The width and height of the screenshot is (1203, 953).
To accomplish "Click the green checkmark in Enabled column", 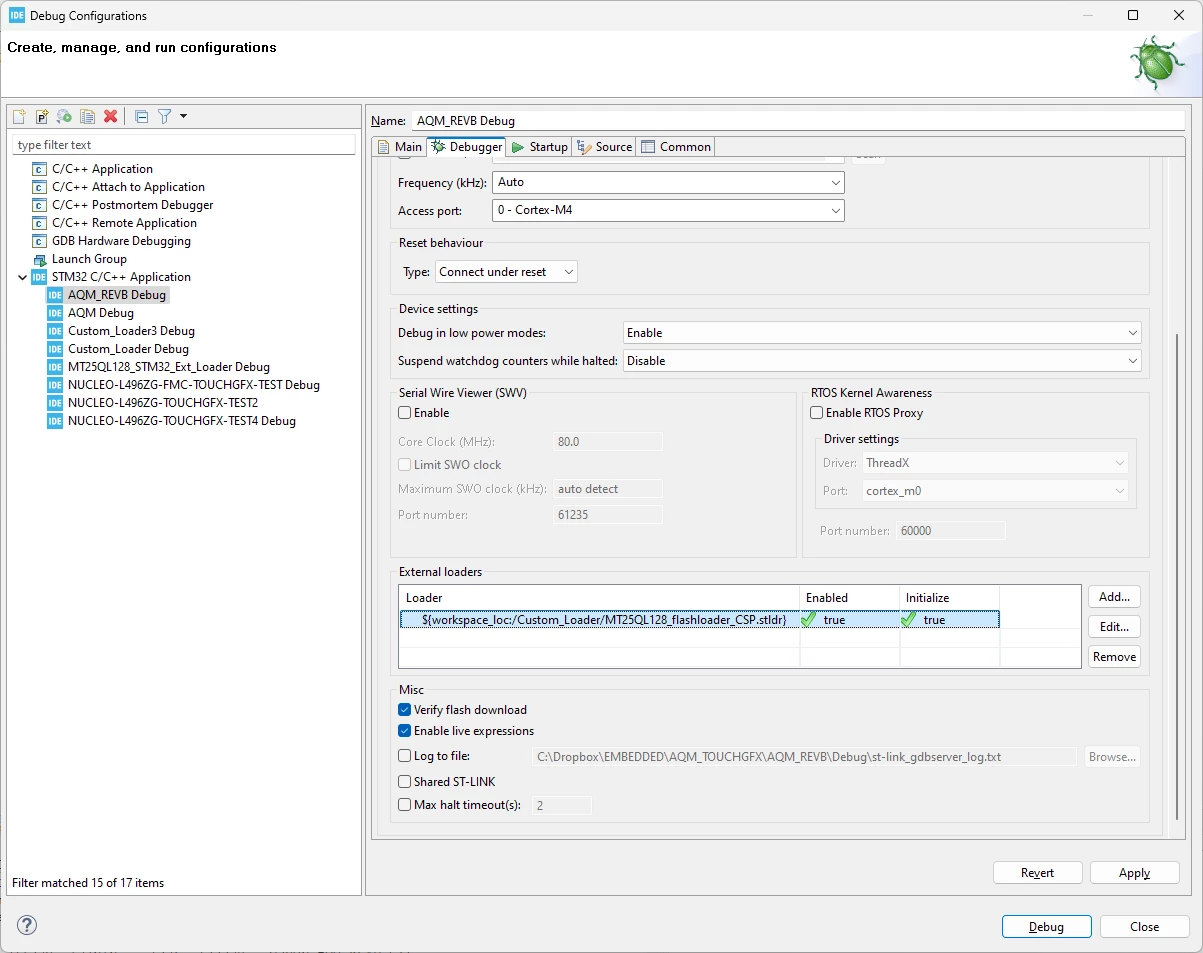I will point(809,620).
